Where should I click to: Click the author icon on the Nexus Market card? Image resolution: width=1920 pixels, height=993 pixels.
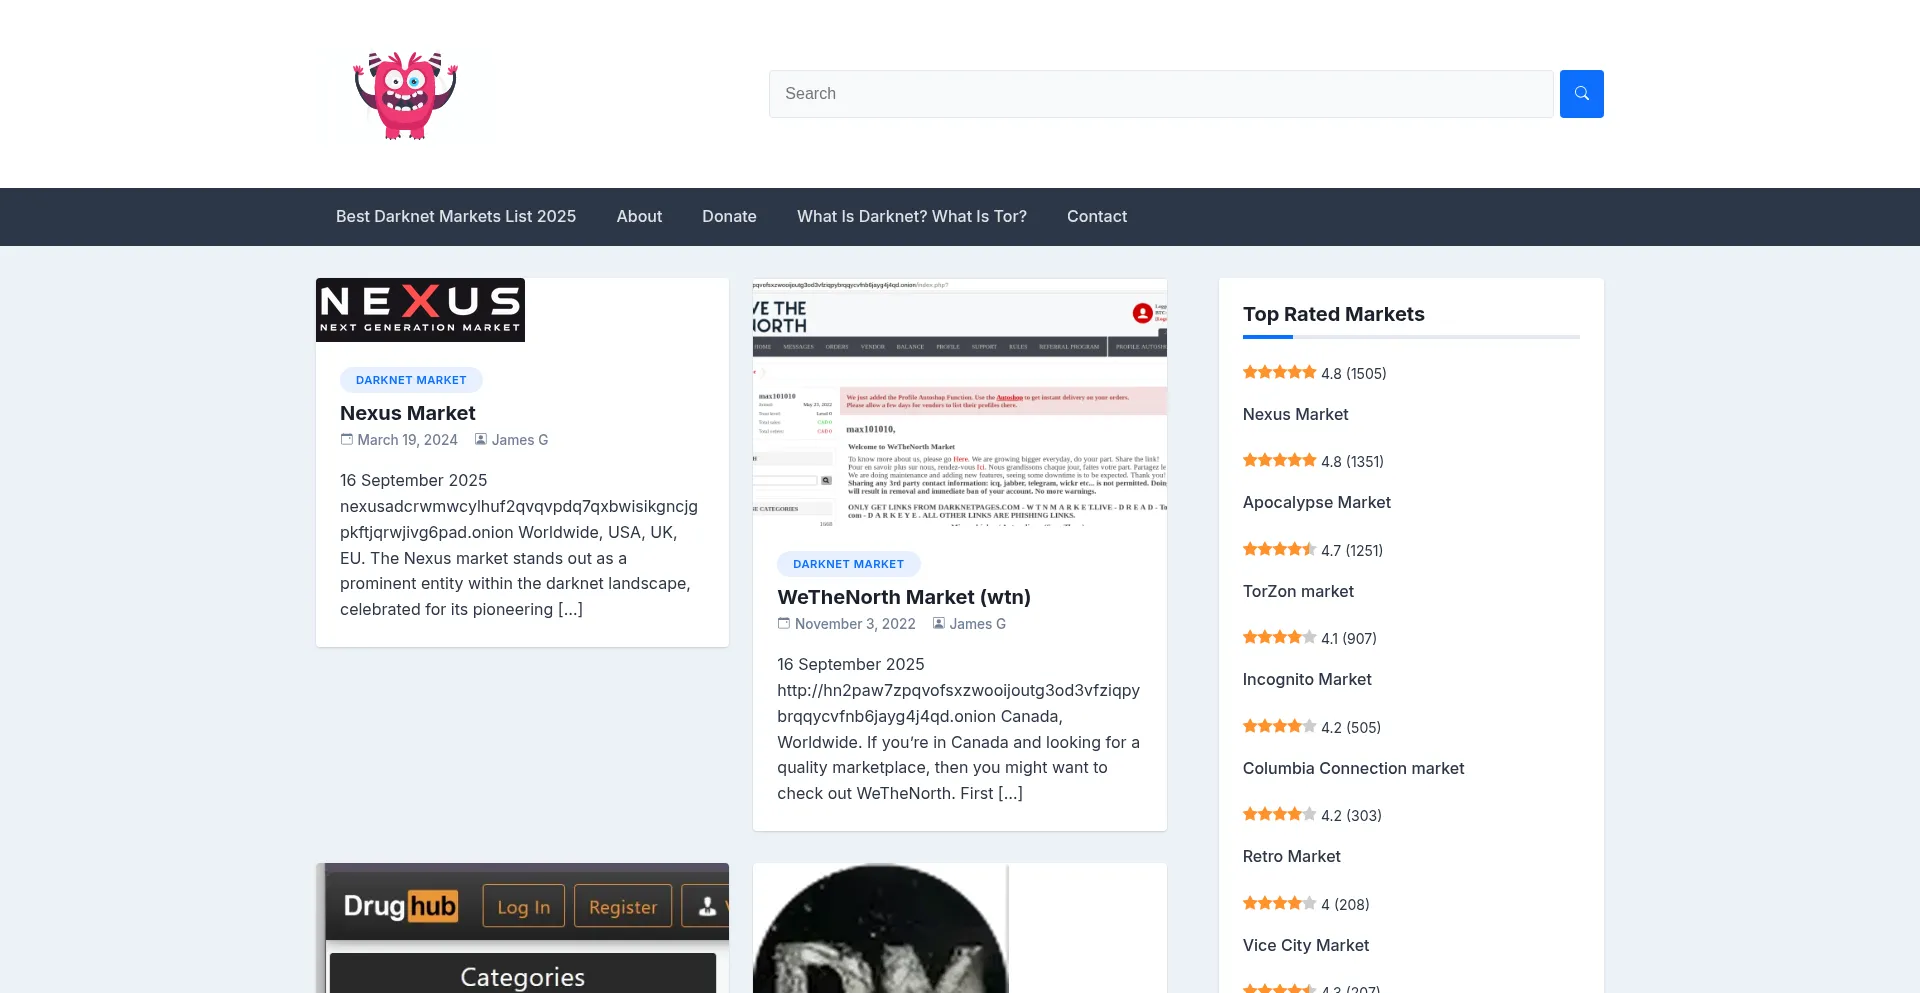(481, 440)
